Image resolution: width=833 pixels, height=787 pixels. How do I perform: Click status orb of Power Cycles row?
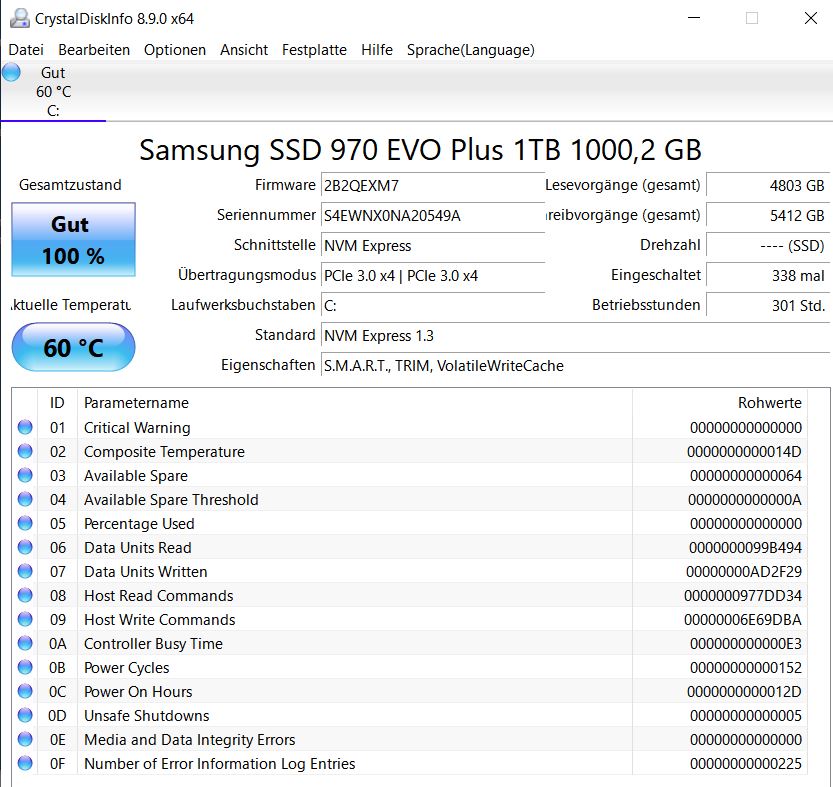(25, 667)
